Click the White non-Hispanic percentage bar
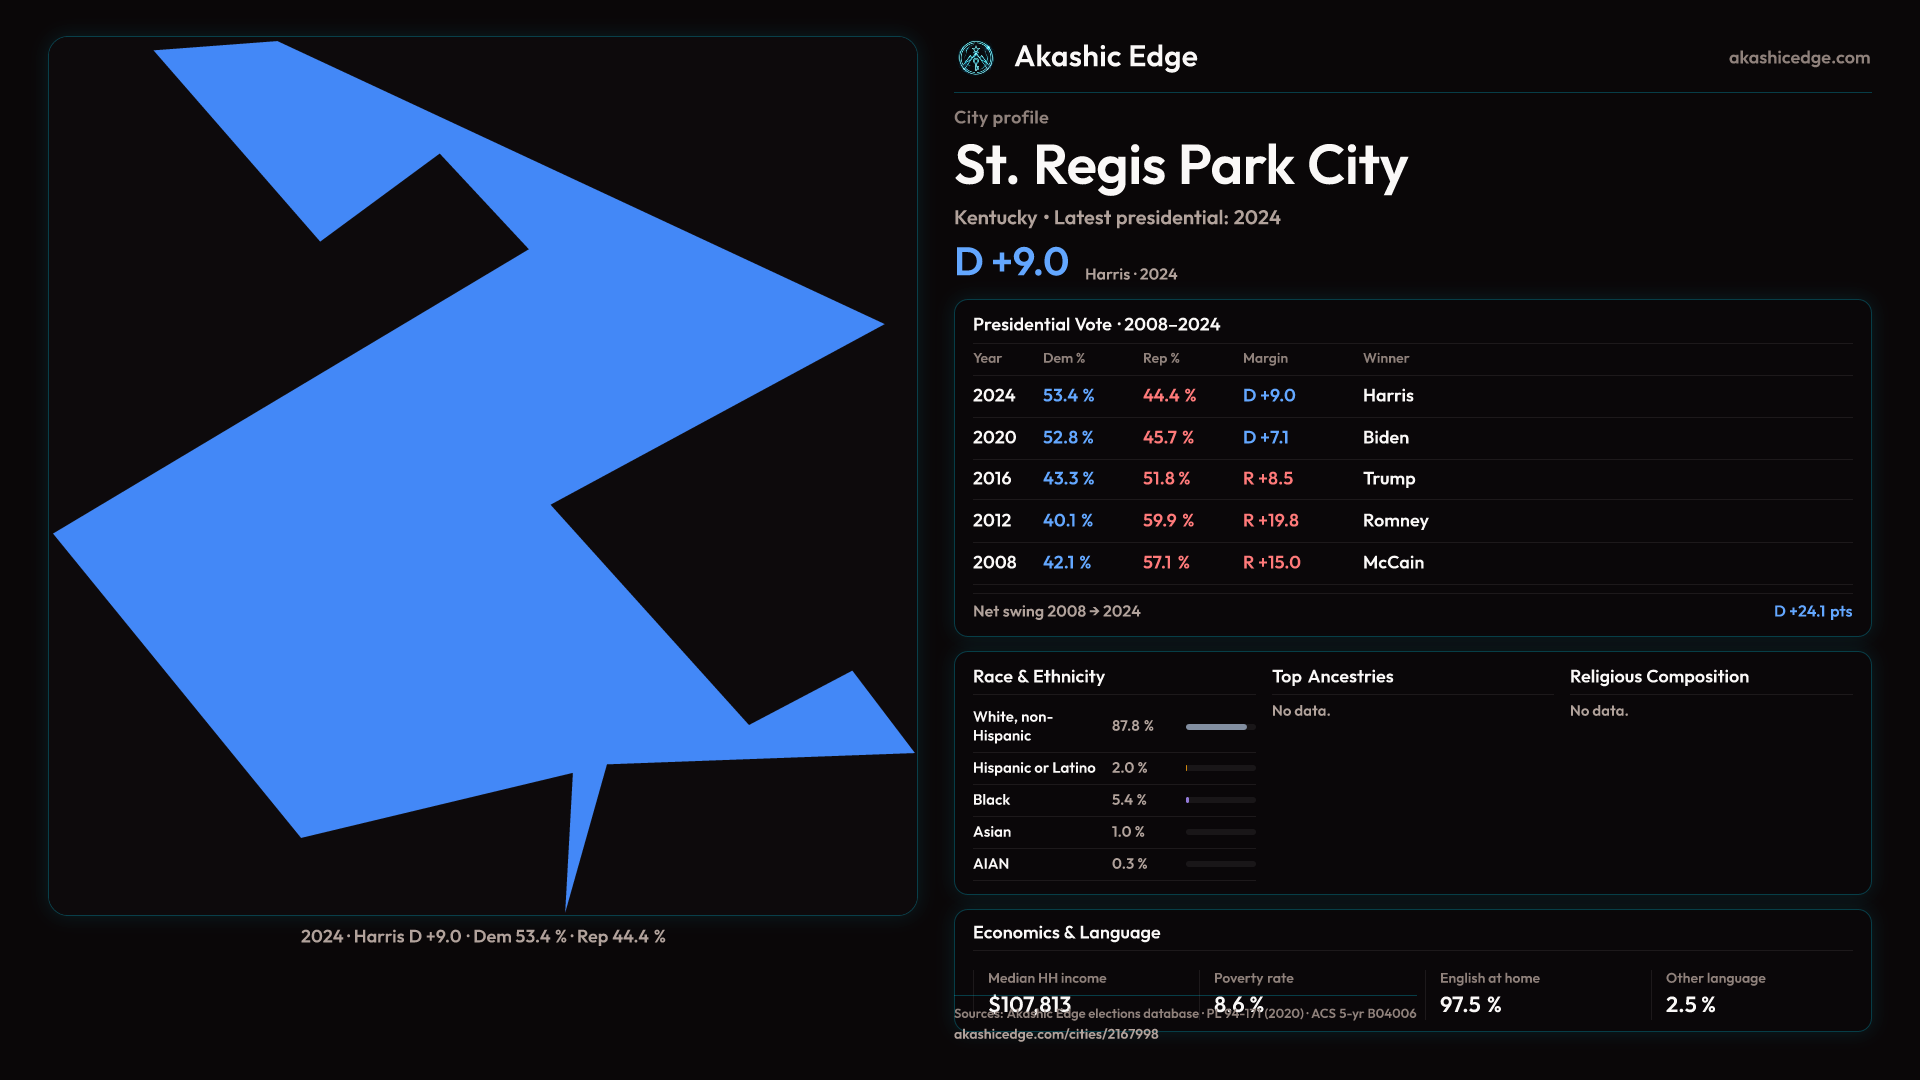 point(1219,727)
